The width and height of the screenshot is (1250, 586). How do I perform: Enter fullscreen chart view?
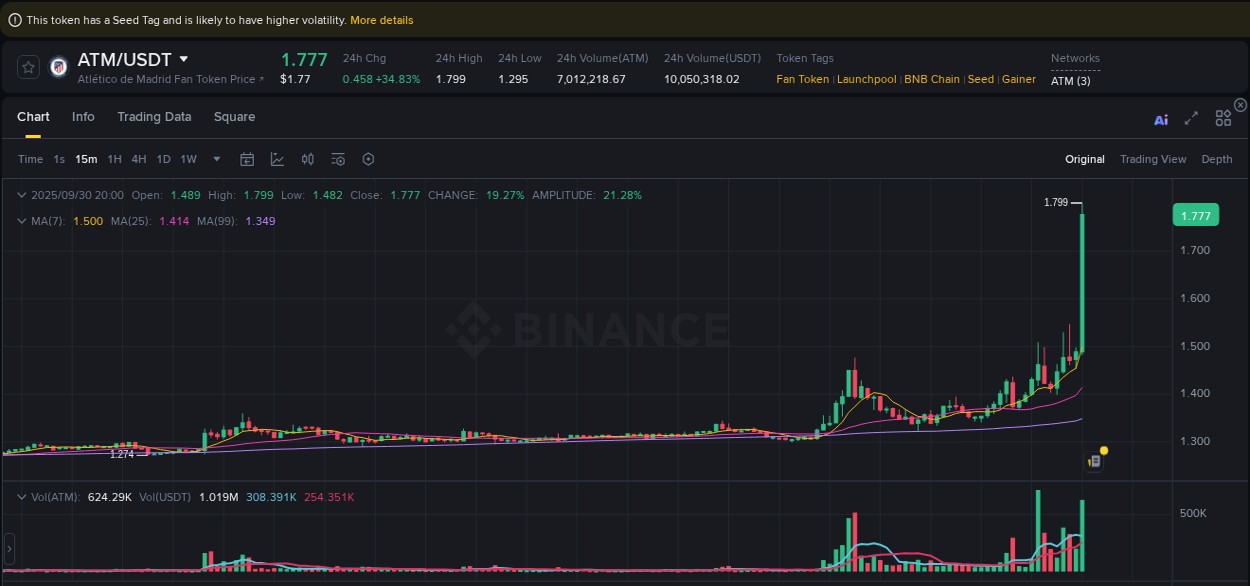click(1191, 117)
